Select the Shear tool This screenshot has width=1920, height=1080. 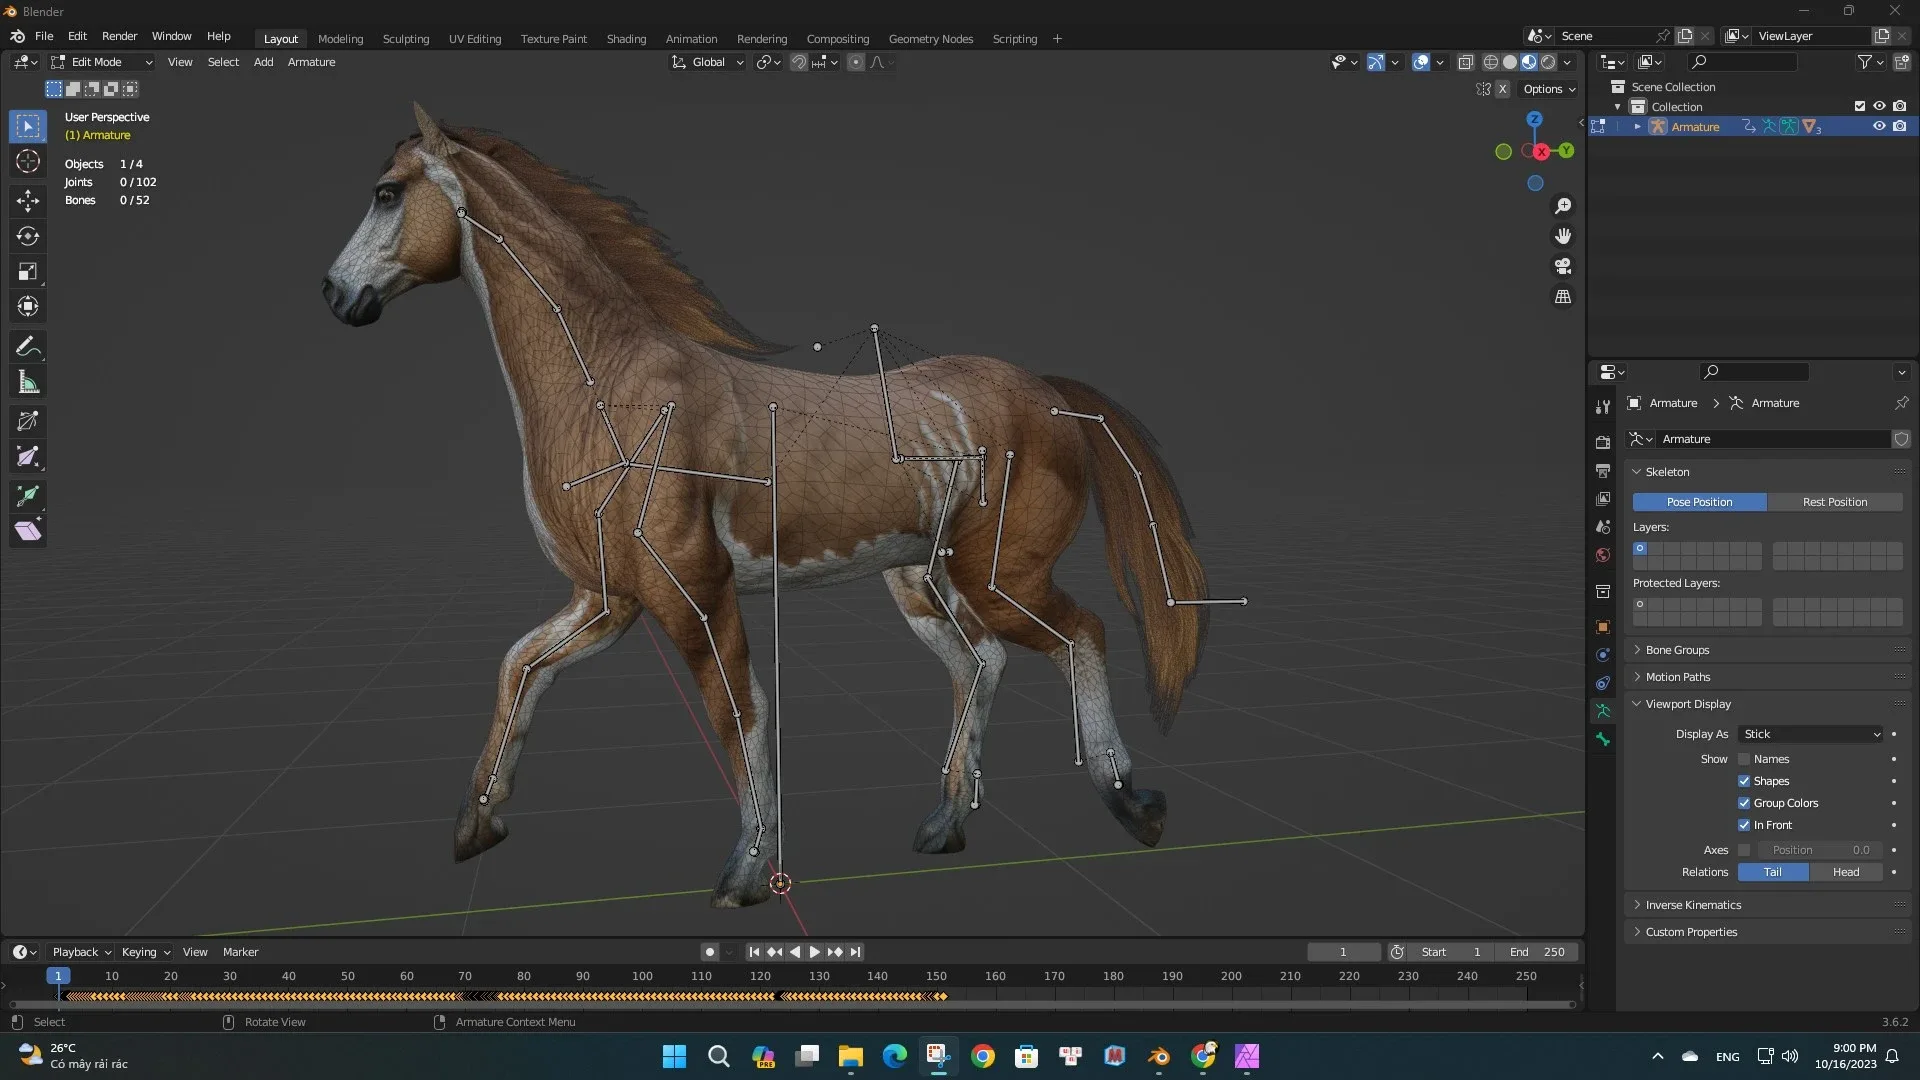tap(28, 531)
